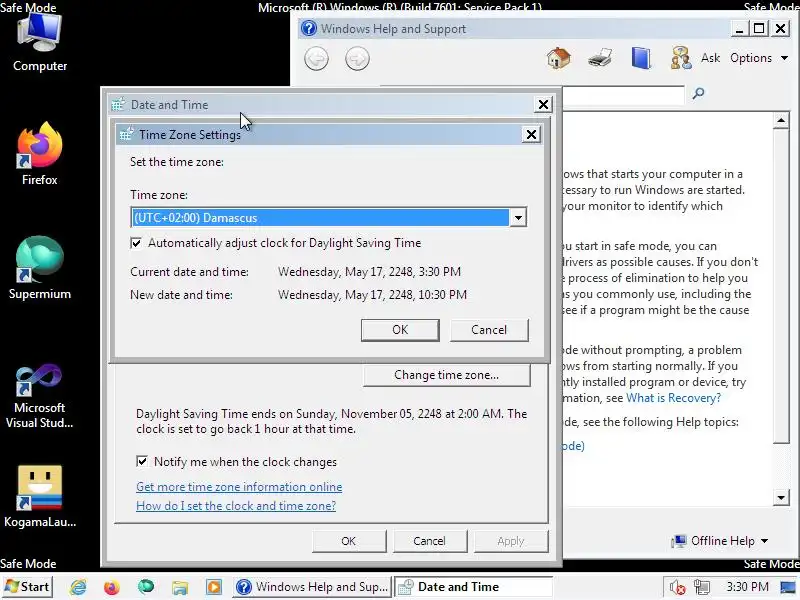Open the Time zone dropdown list
Viewport: 800px width, 600px height.
click(518, 218)
